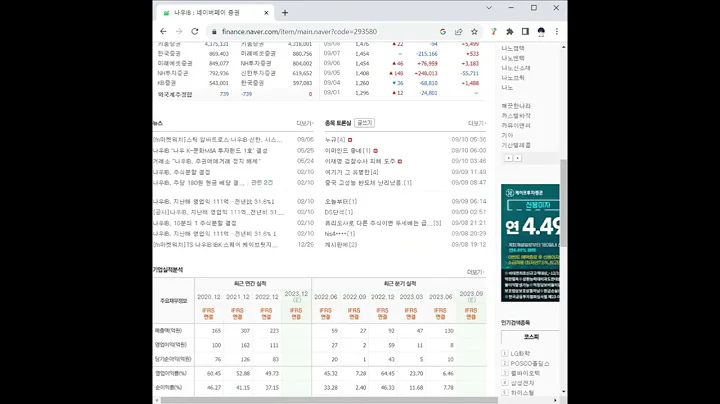Viewport: 720px width, 404px height.
Task: Open the colorful extension icon beside the star
Action: [494, 32]
